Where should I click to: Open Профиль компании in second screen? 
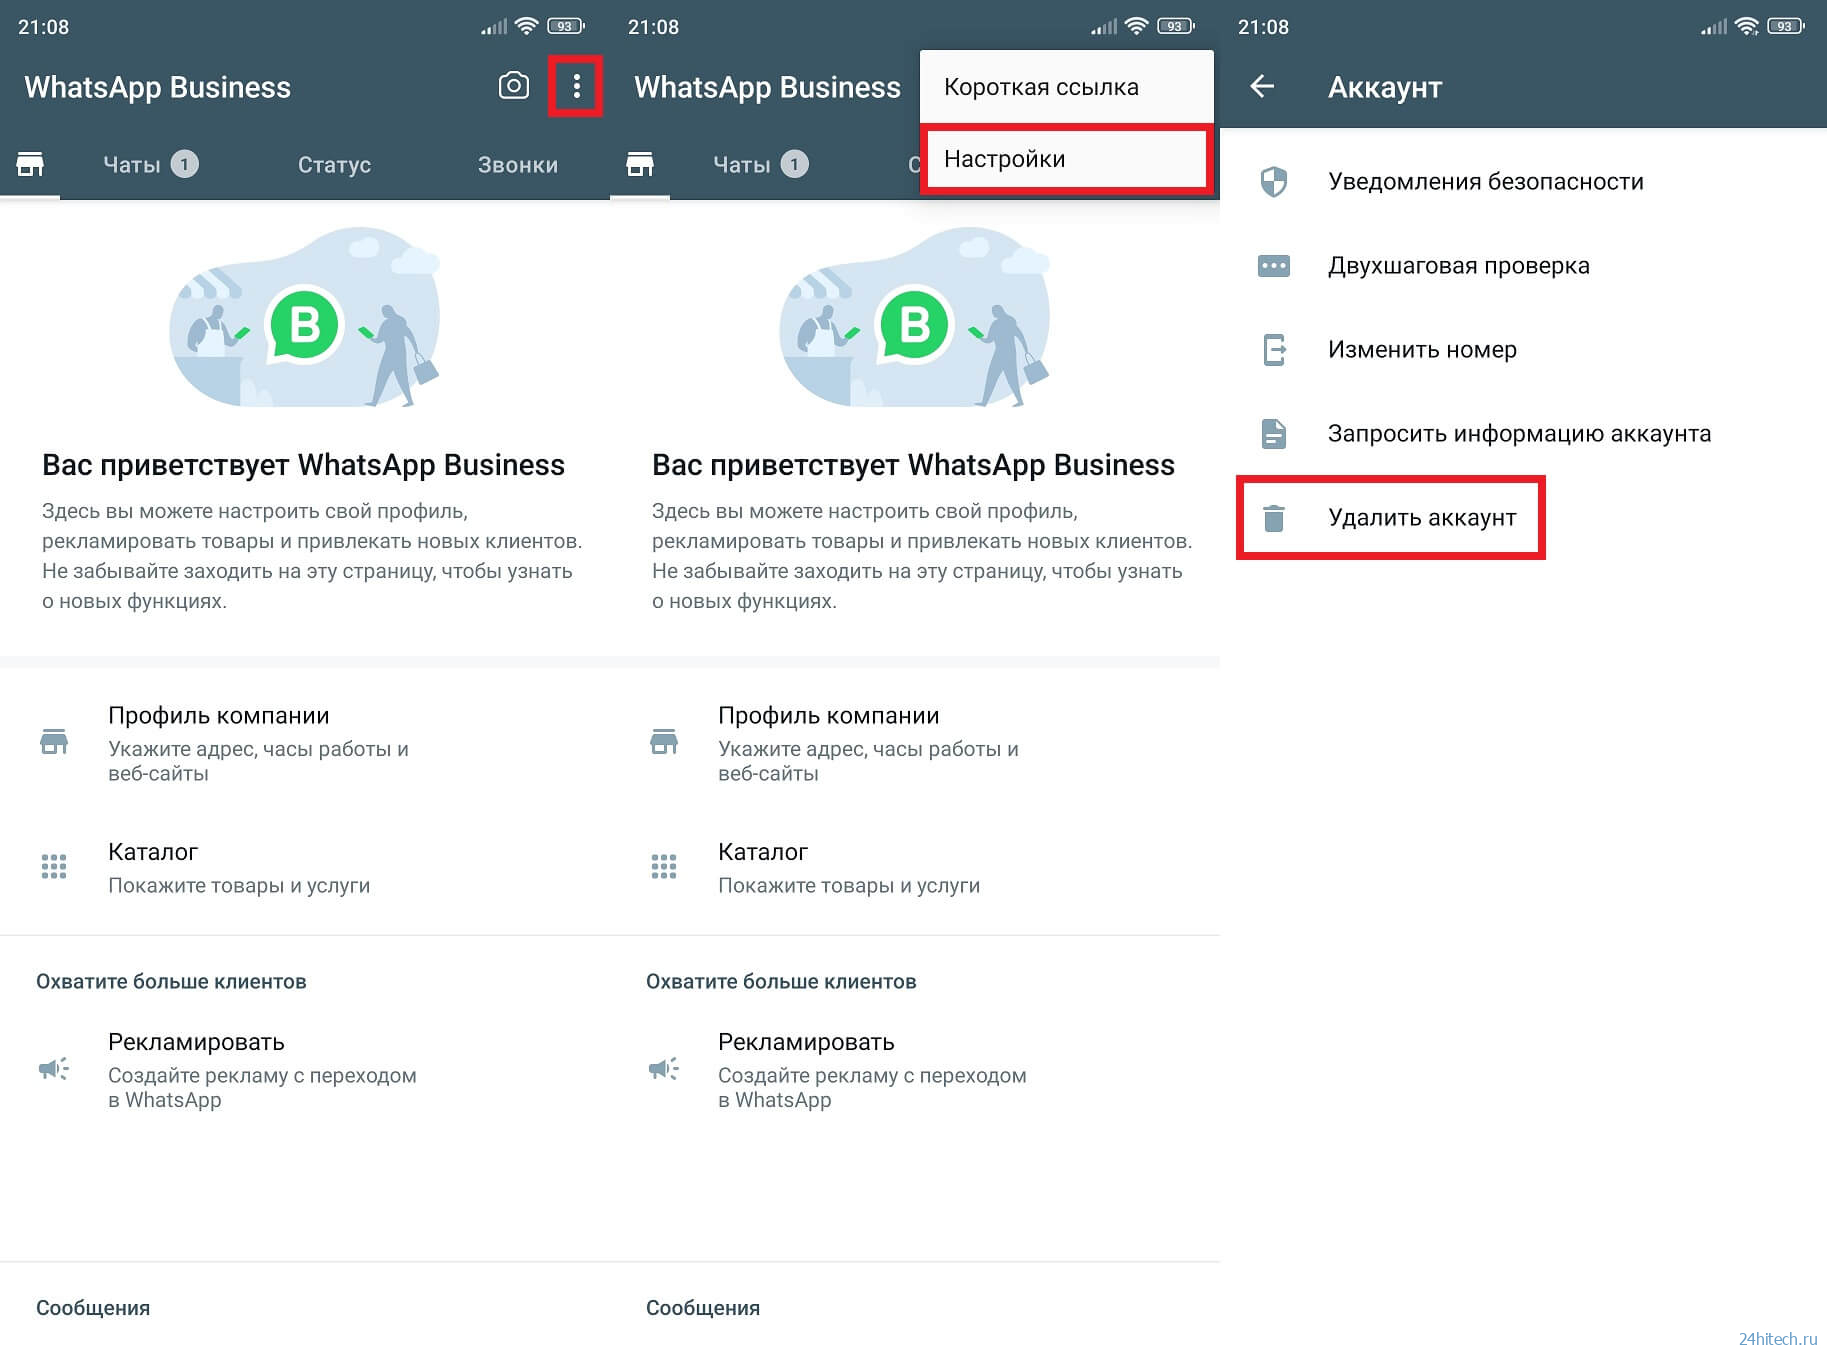(x=915, y=743)
